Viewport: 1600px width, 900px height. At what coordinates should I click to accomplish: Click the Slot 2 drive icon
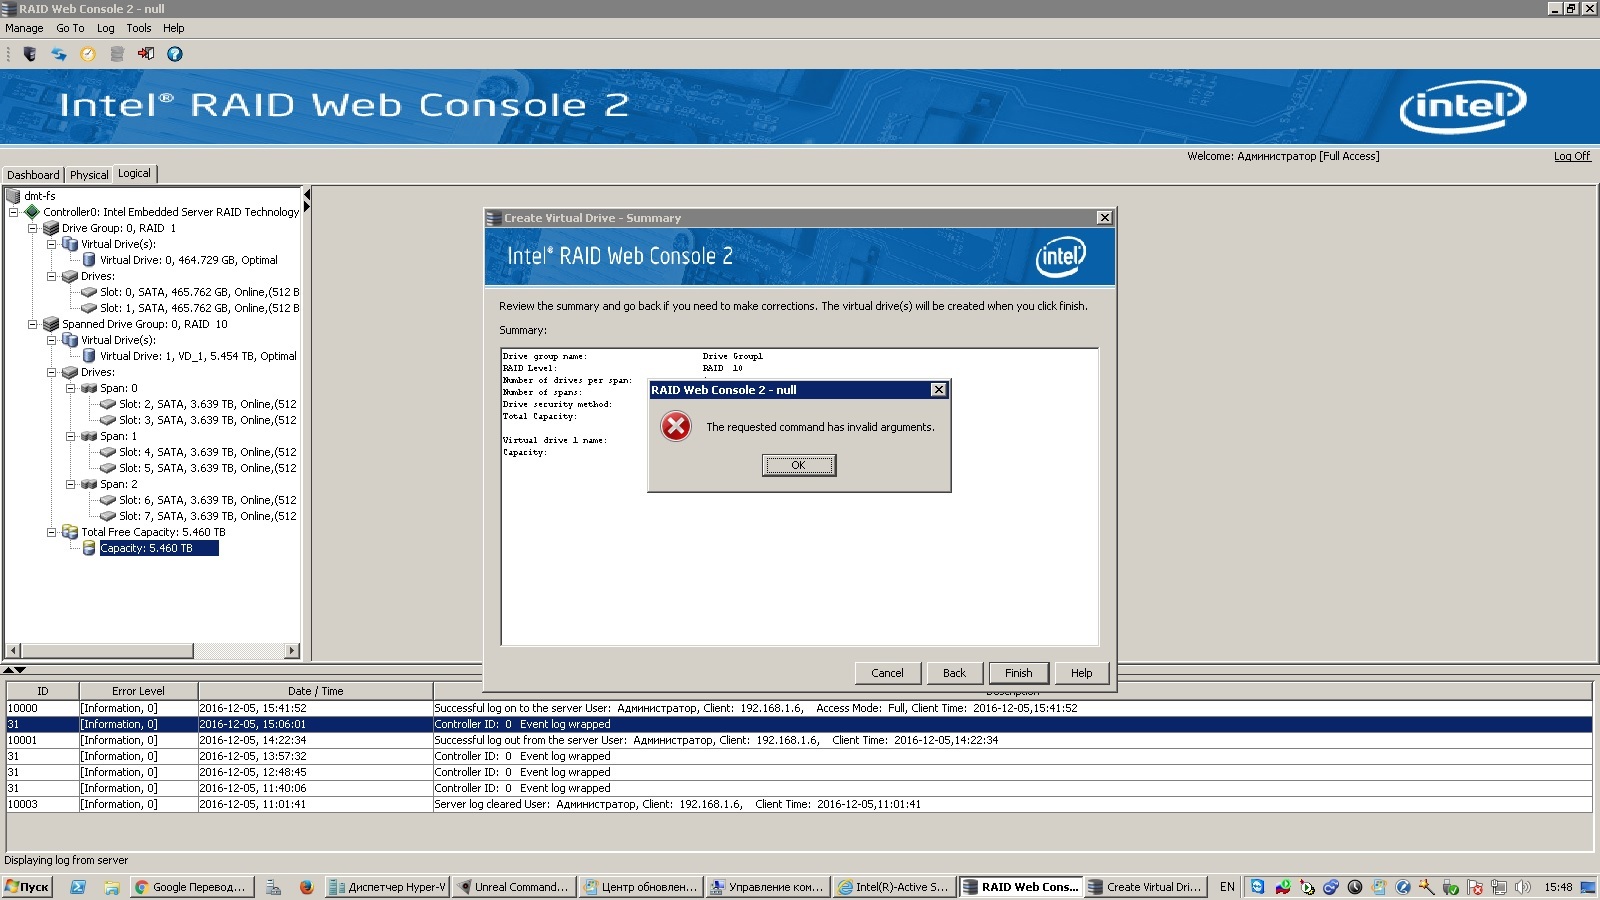tap(108, 404)
